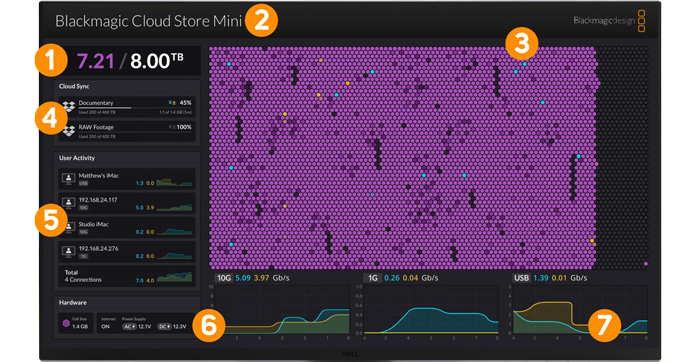
Task: Open Matthew's iMac activity mini graph
Action: click(175, 182)
